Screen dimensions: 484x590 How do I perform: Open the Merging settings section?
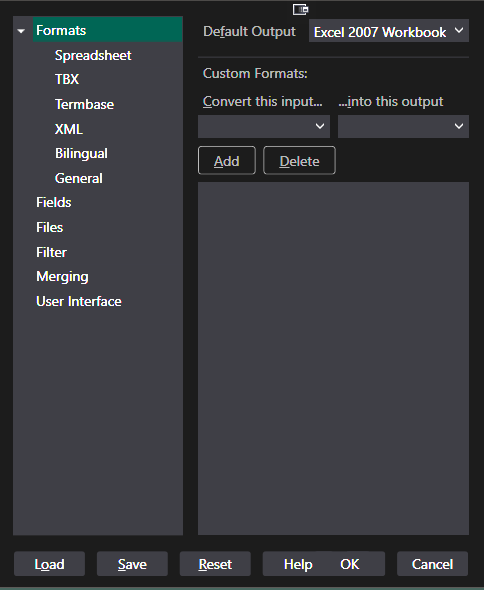(62, 277)
